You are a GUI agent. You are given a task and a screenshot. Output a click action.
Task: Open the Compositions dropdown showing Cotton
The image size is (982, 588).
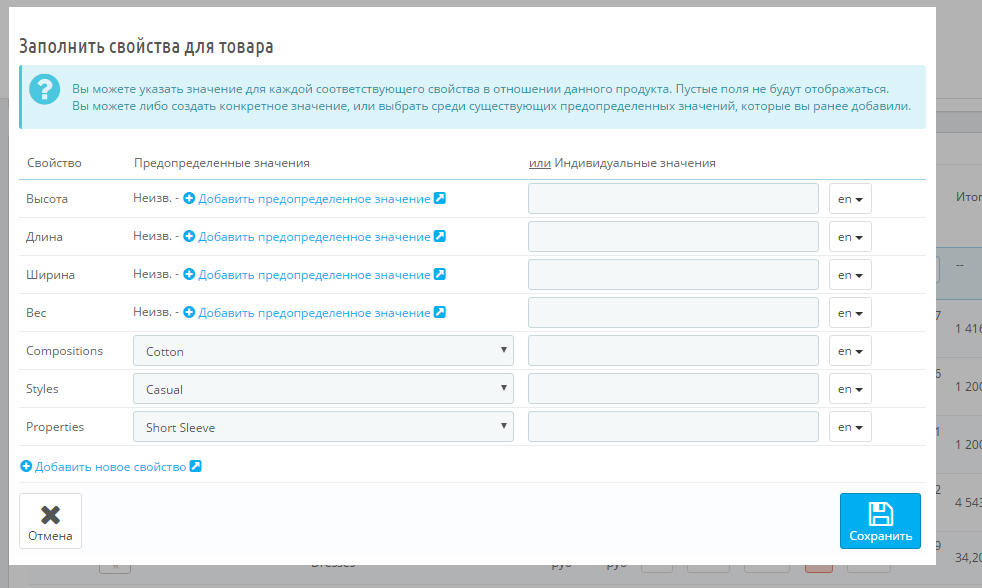point(322,351)
